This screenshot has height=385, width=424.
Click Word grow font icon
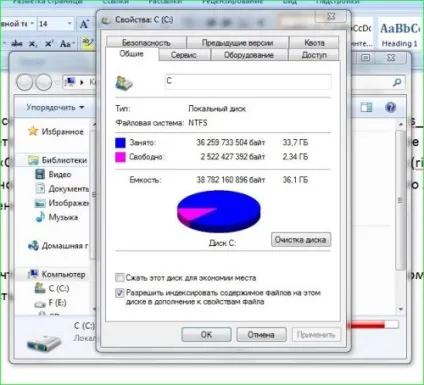pyautogui.click(x=84, y=24)
